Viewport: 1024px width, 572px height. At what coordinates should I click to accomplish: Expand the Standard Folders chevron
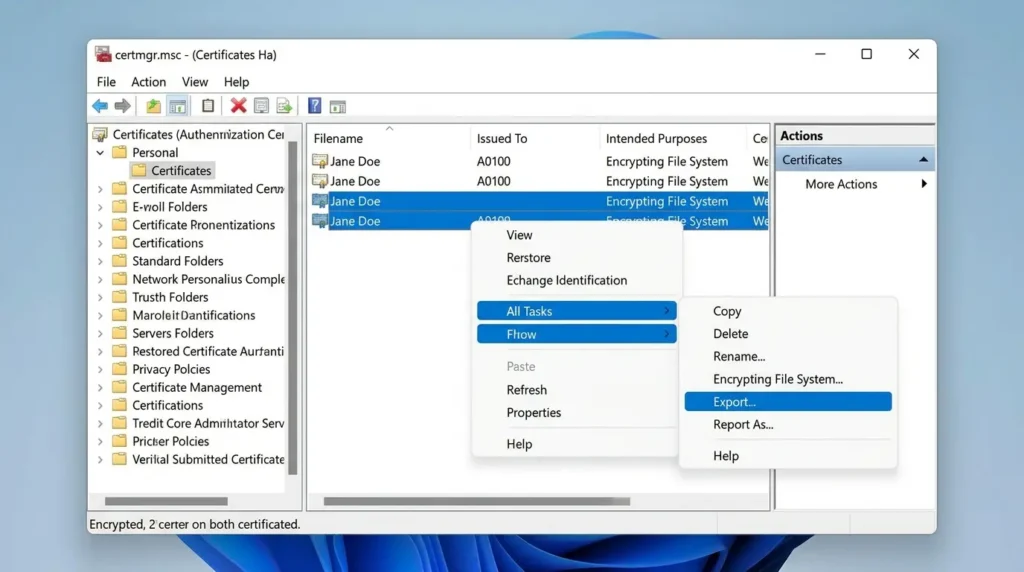[100, 261]
